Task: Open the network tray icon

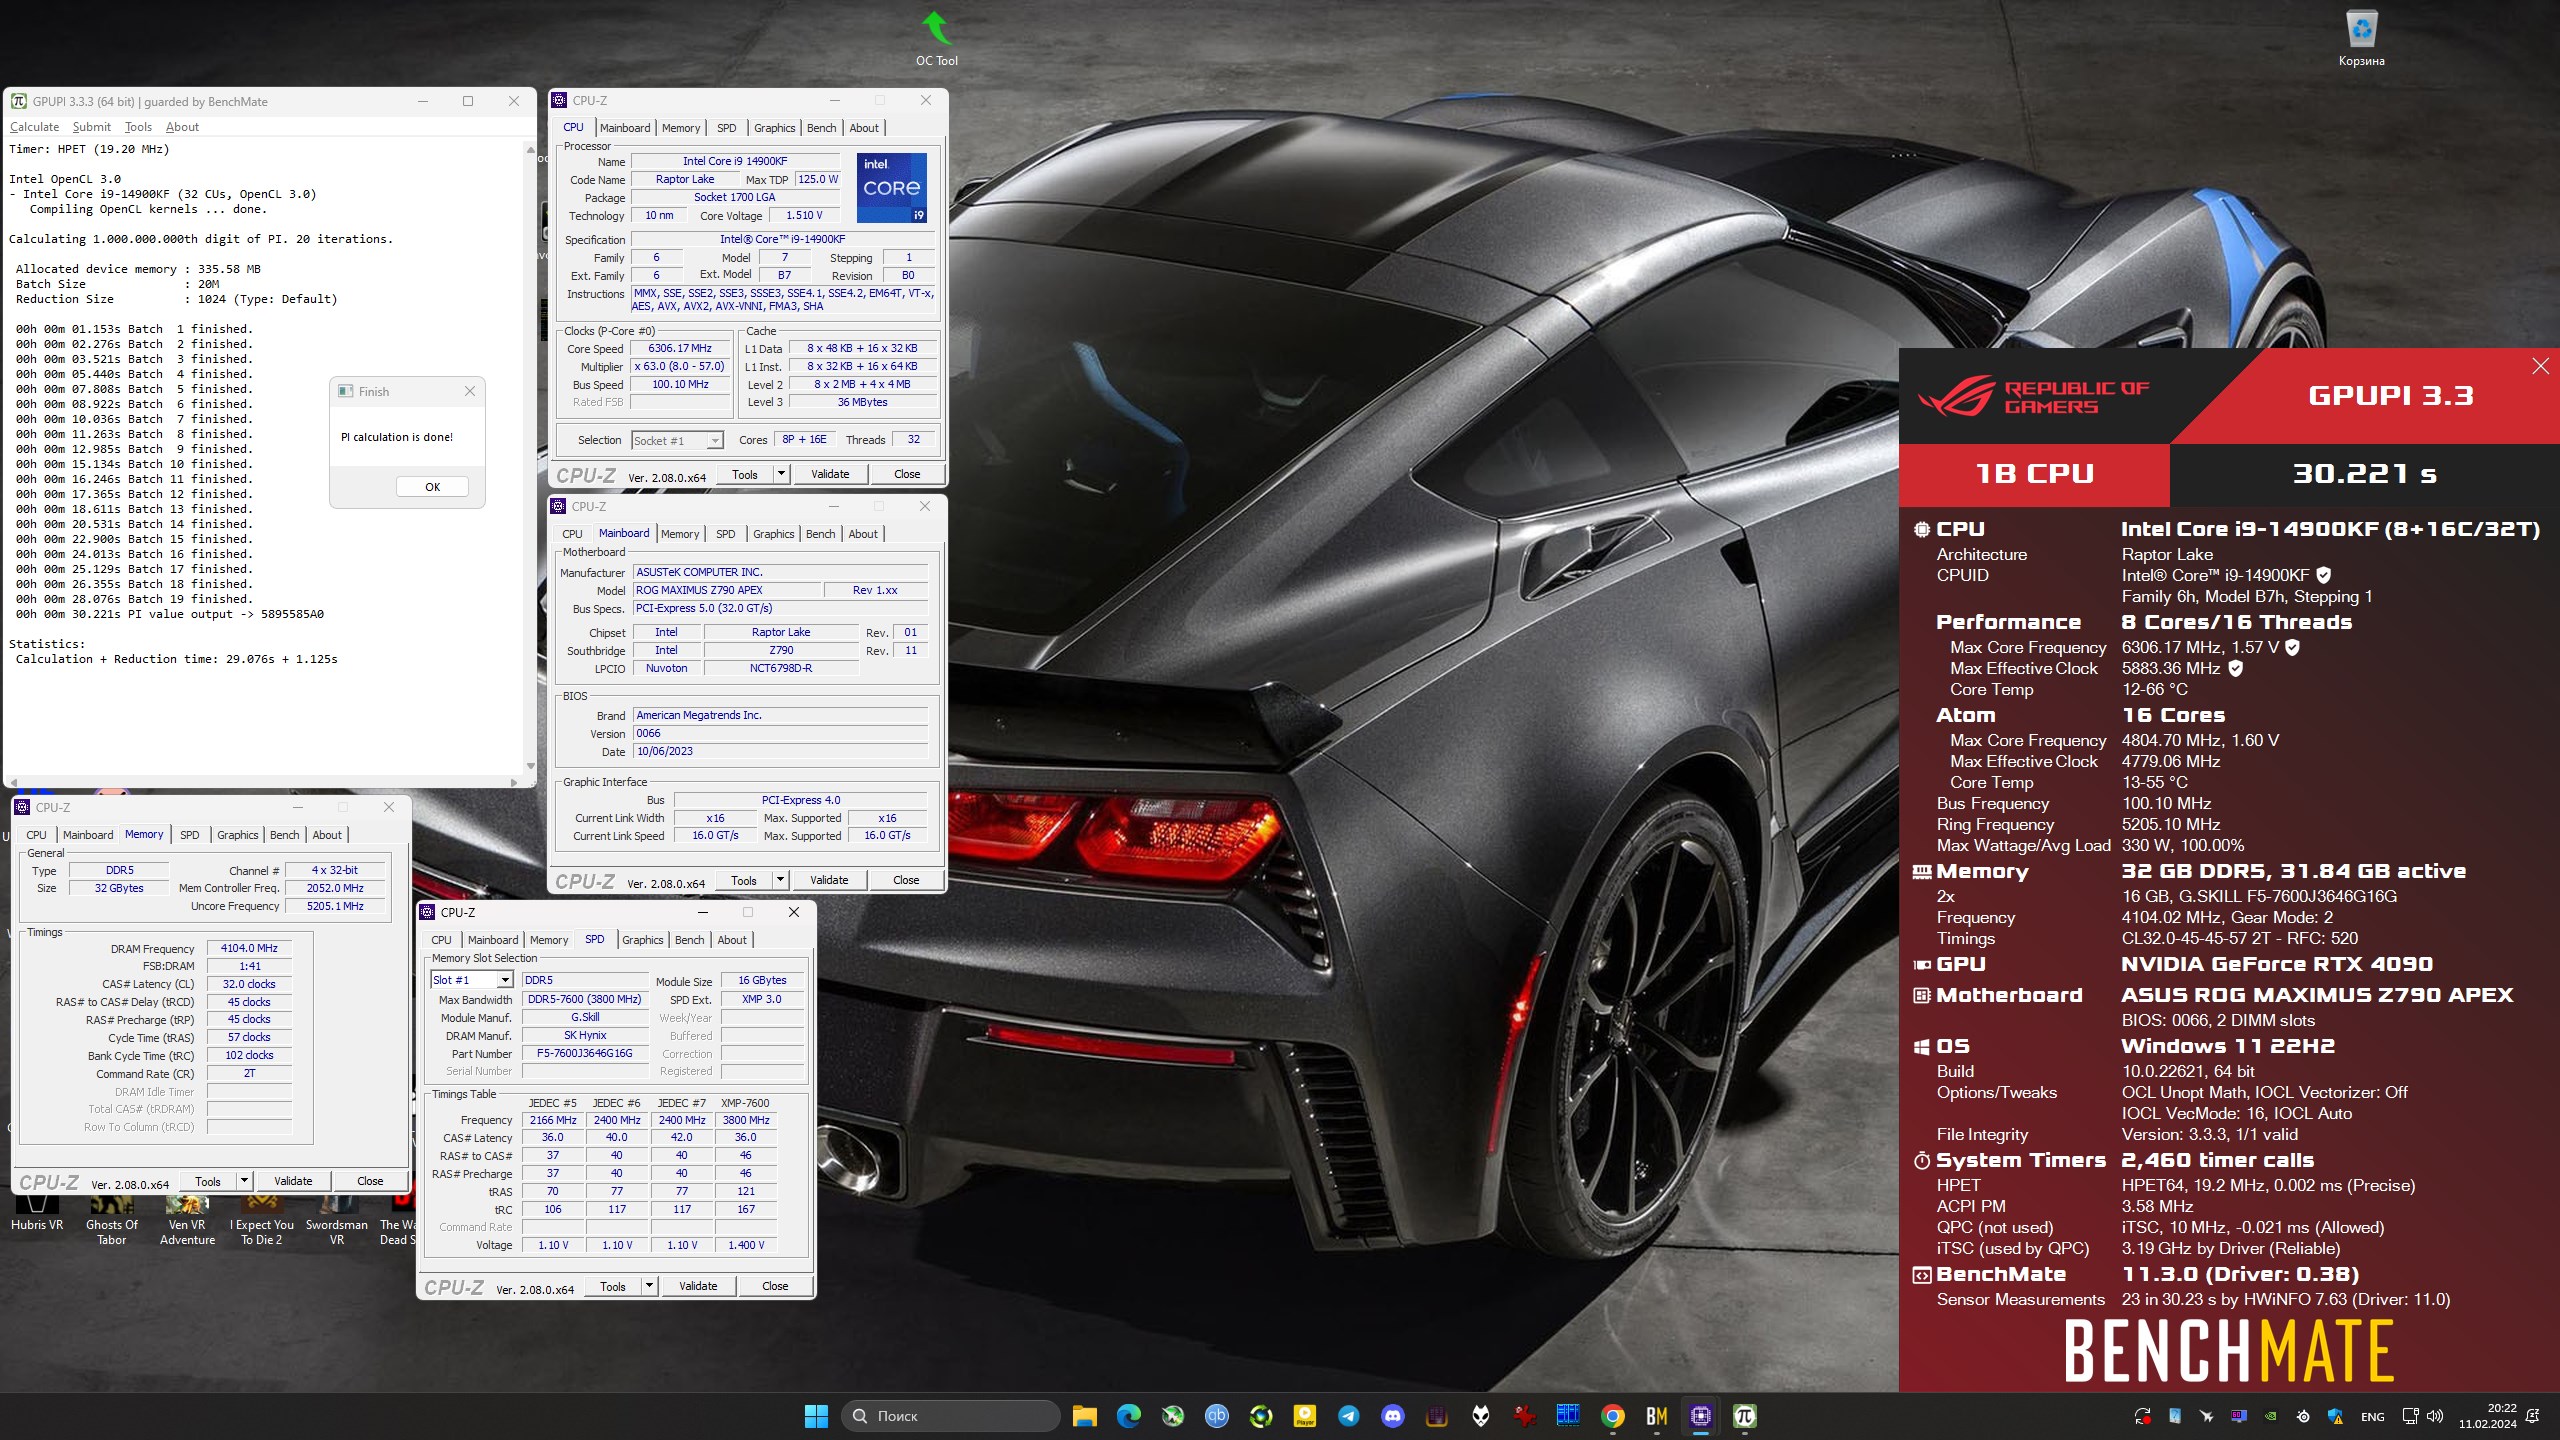Action: click(2410, 1416)
